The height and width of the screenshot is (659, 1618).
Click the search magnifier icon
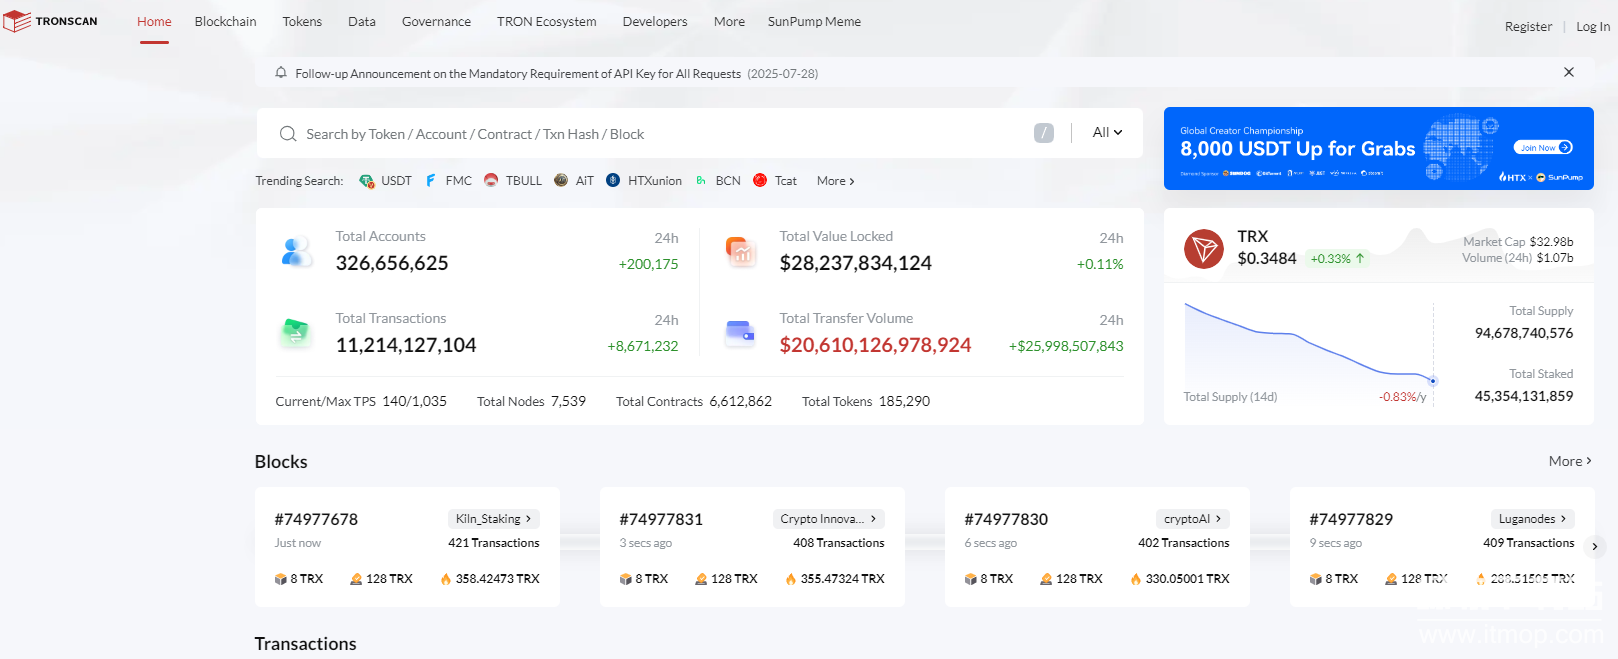pos(288,134)
